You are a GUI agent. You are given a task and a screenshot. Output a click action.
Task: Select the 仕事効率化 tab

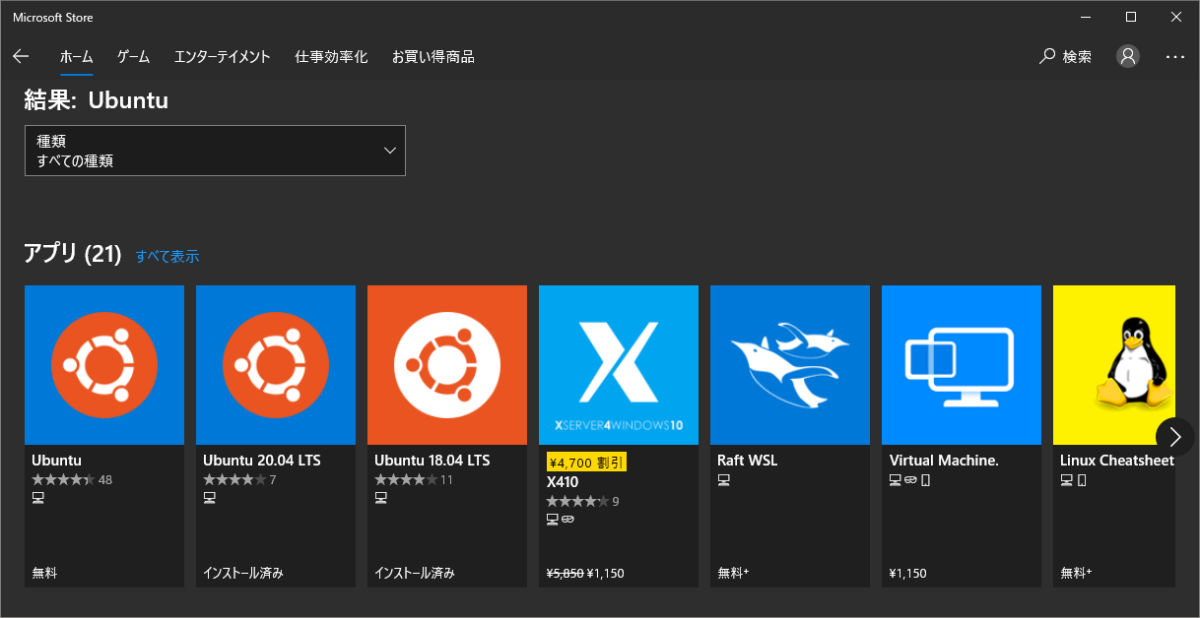coord(331,57)
